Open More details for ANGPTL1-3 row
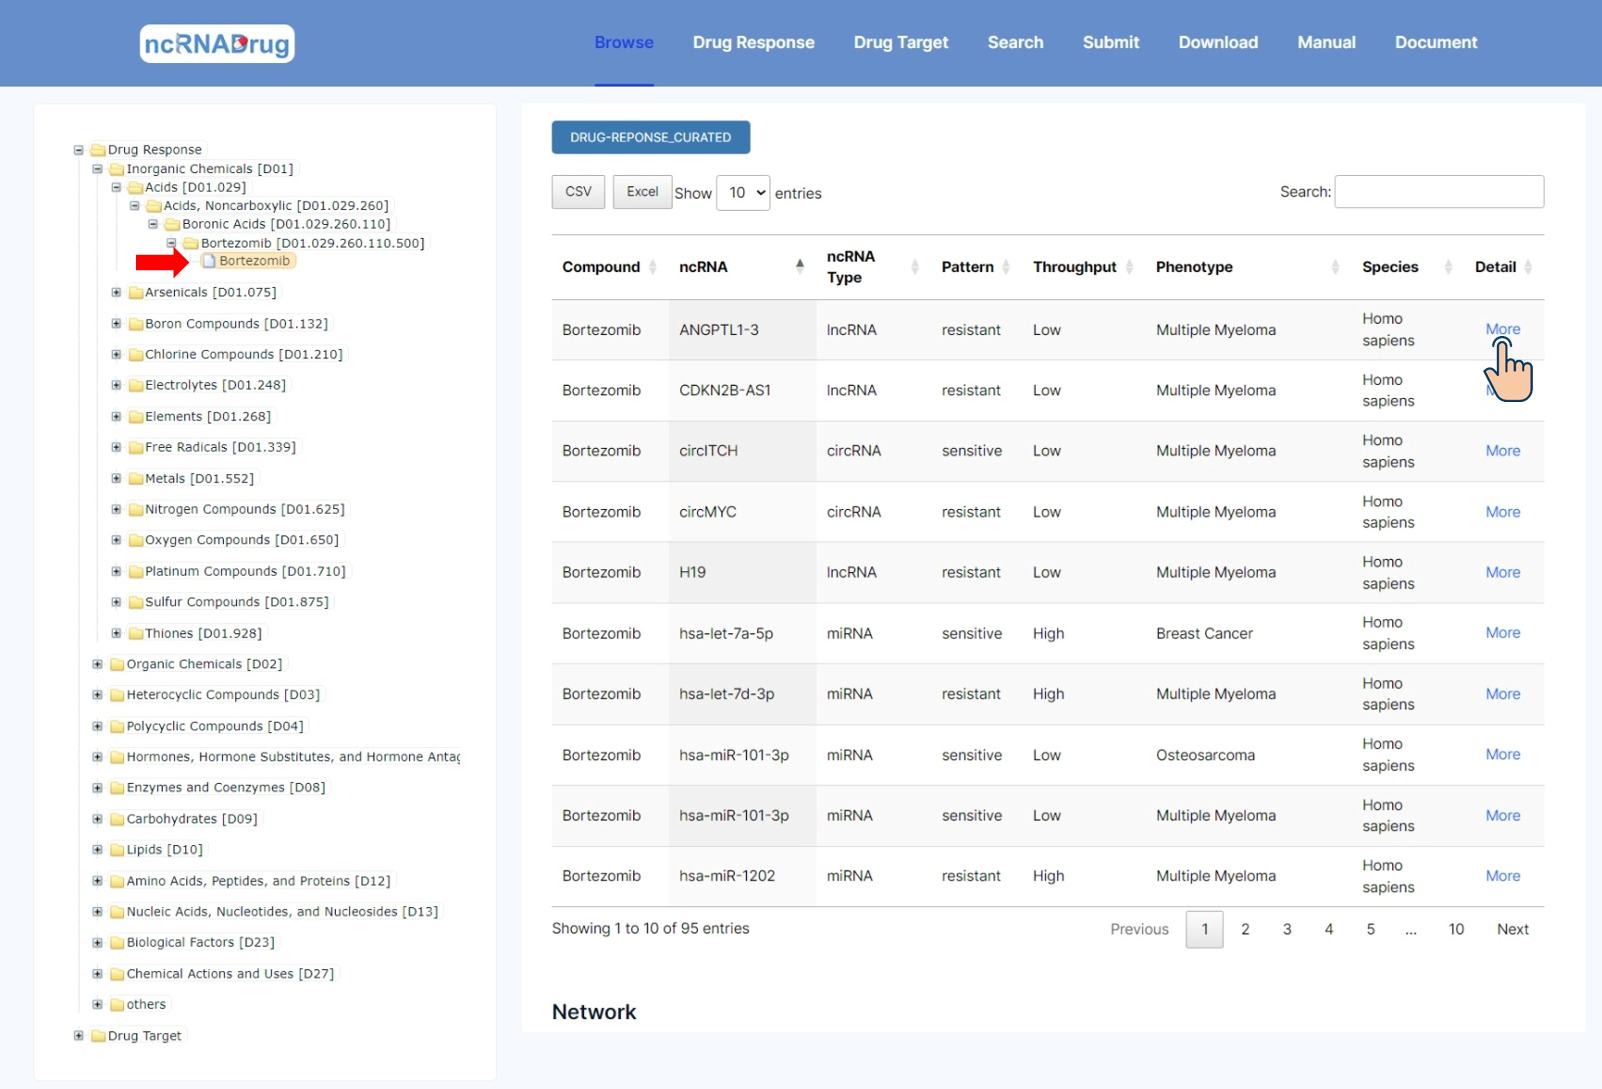Screen dimensions: 1602x1089 [1502, 329]
